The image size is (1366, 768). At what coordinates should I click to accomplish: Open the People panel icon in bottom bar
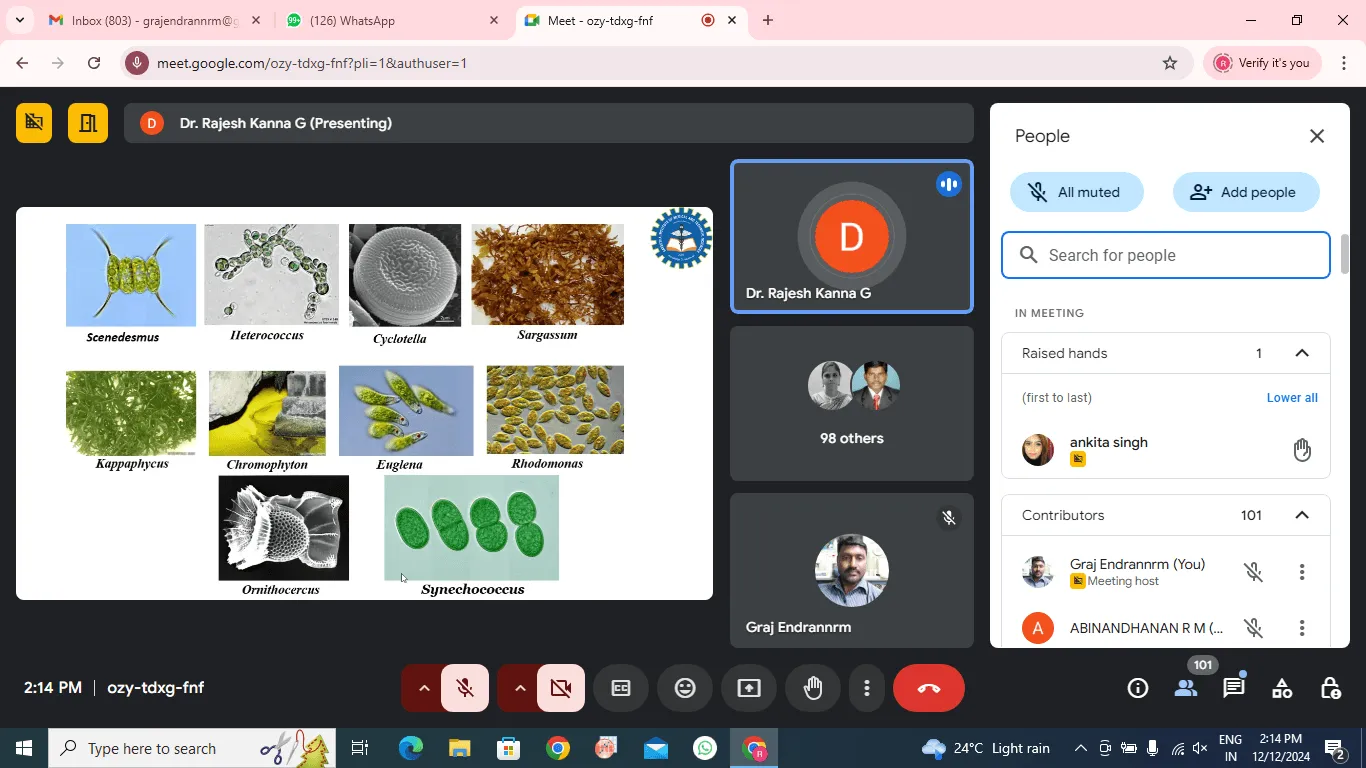[x=1186, y=688]
